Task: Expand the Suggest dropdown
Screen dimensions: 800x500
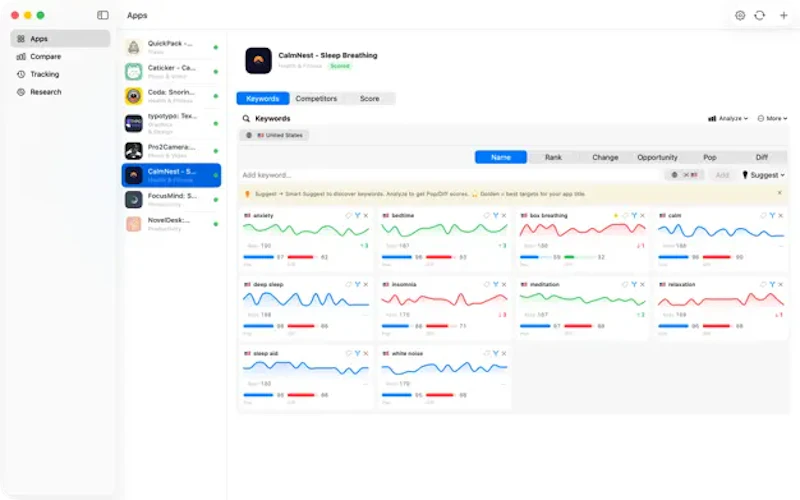Action: [763, 175]
